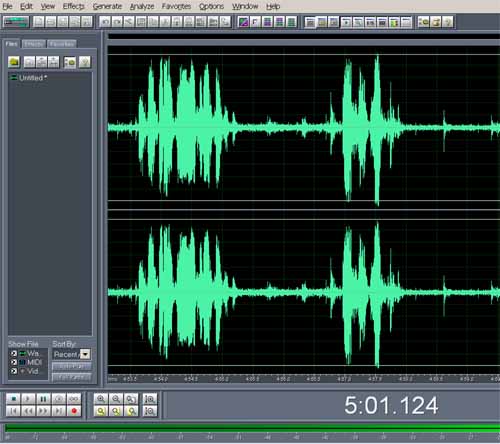Open the View menu
Screen dimensions: 500x444
[x=48, y=6]
